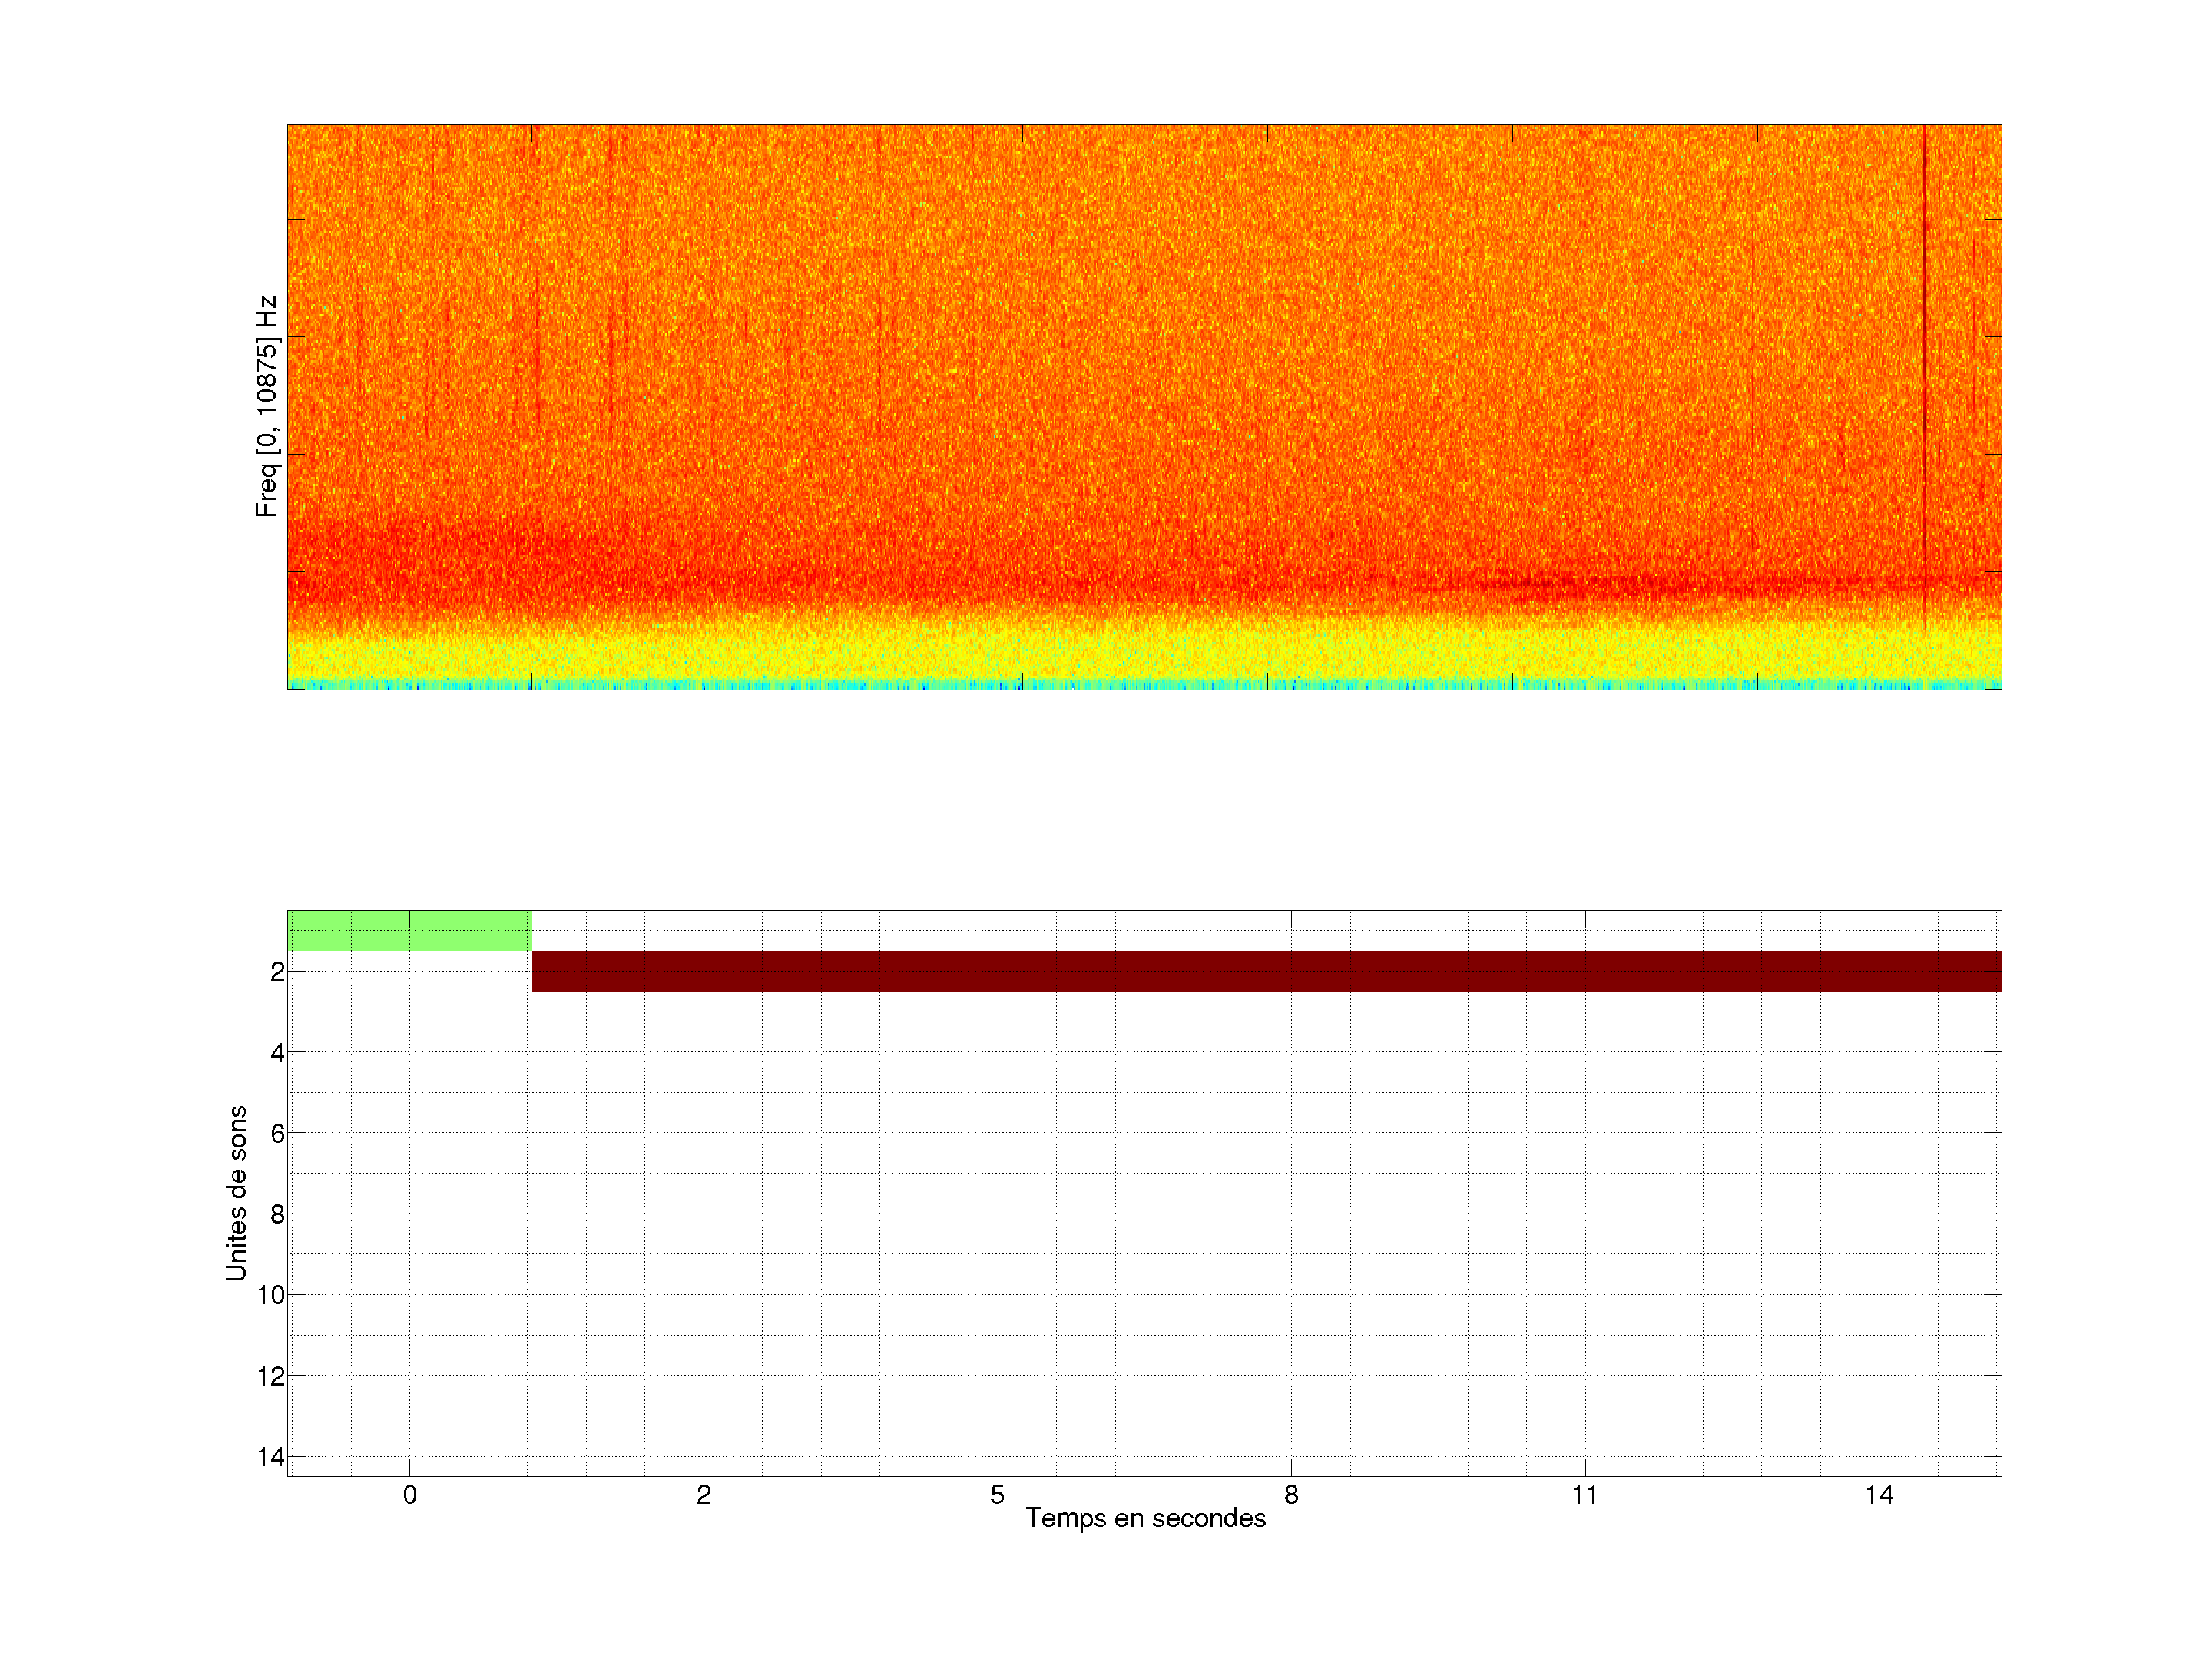Viewport: 2212px width, 1659px height.
Task: Click the y-axis tick label 4
Action: [x=277, y=1052]
